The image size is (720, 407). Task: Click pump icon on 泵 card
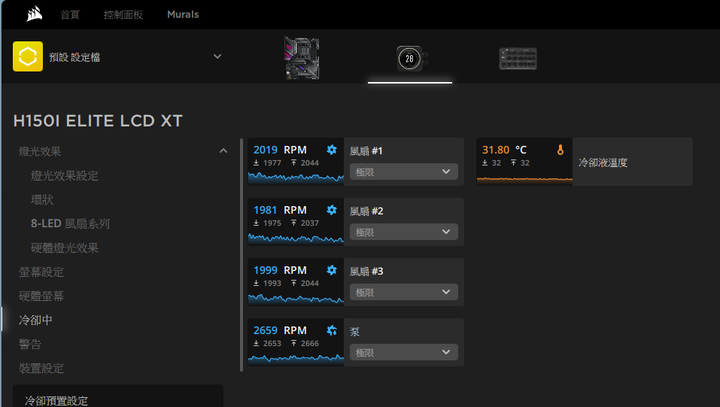point(332,330)
